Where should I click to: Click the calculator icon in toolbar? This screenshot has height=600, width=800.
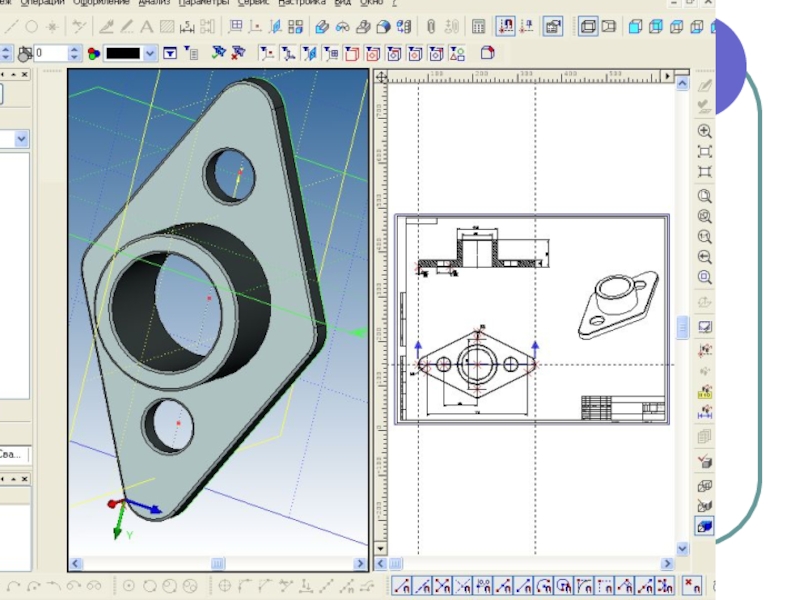point(479,27)
